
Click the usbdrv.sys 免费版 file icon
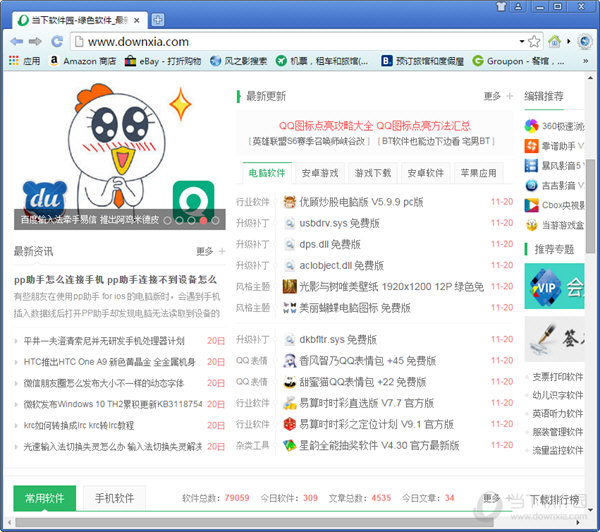click(x=290, y=223)
